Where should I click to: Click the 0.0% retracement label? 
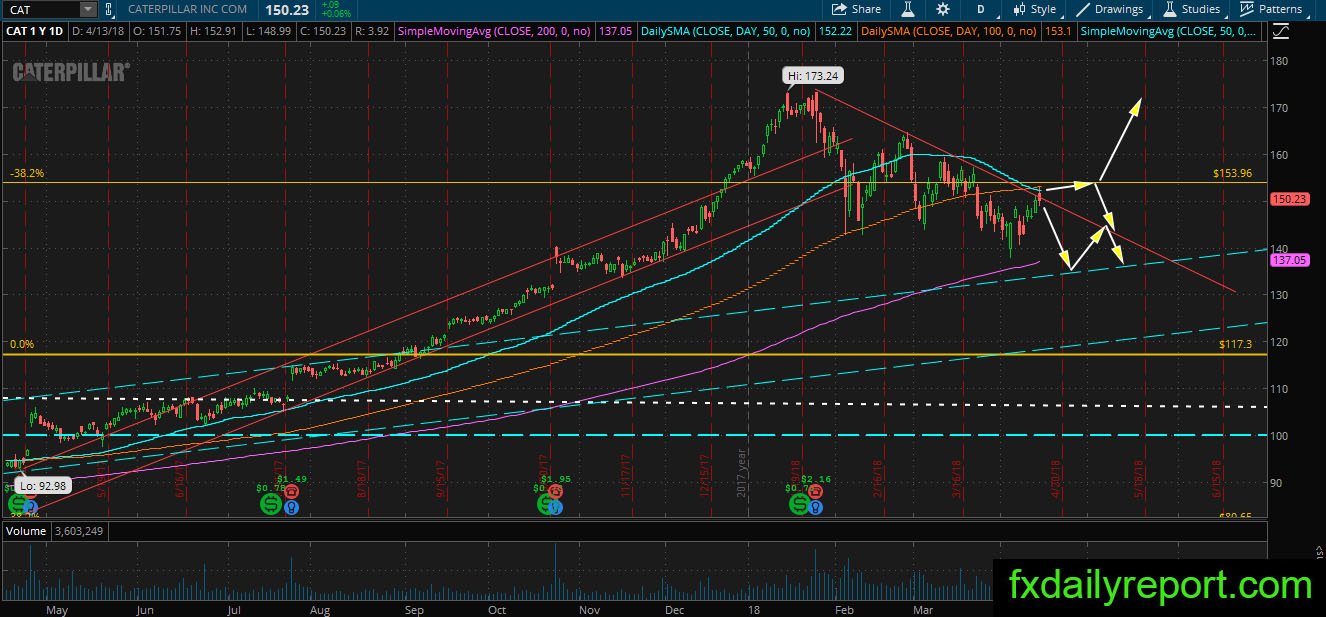pyautogui.click(x=22, y=344)
